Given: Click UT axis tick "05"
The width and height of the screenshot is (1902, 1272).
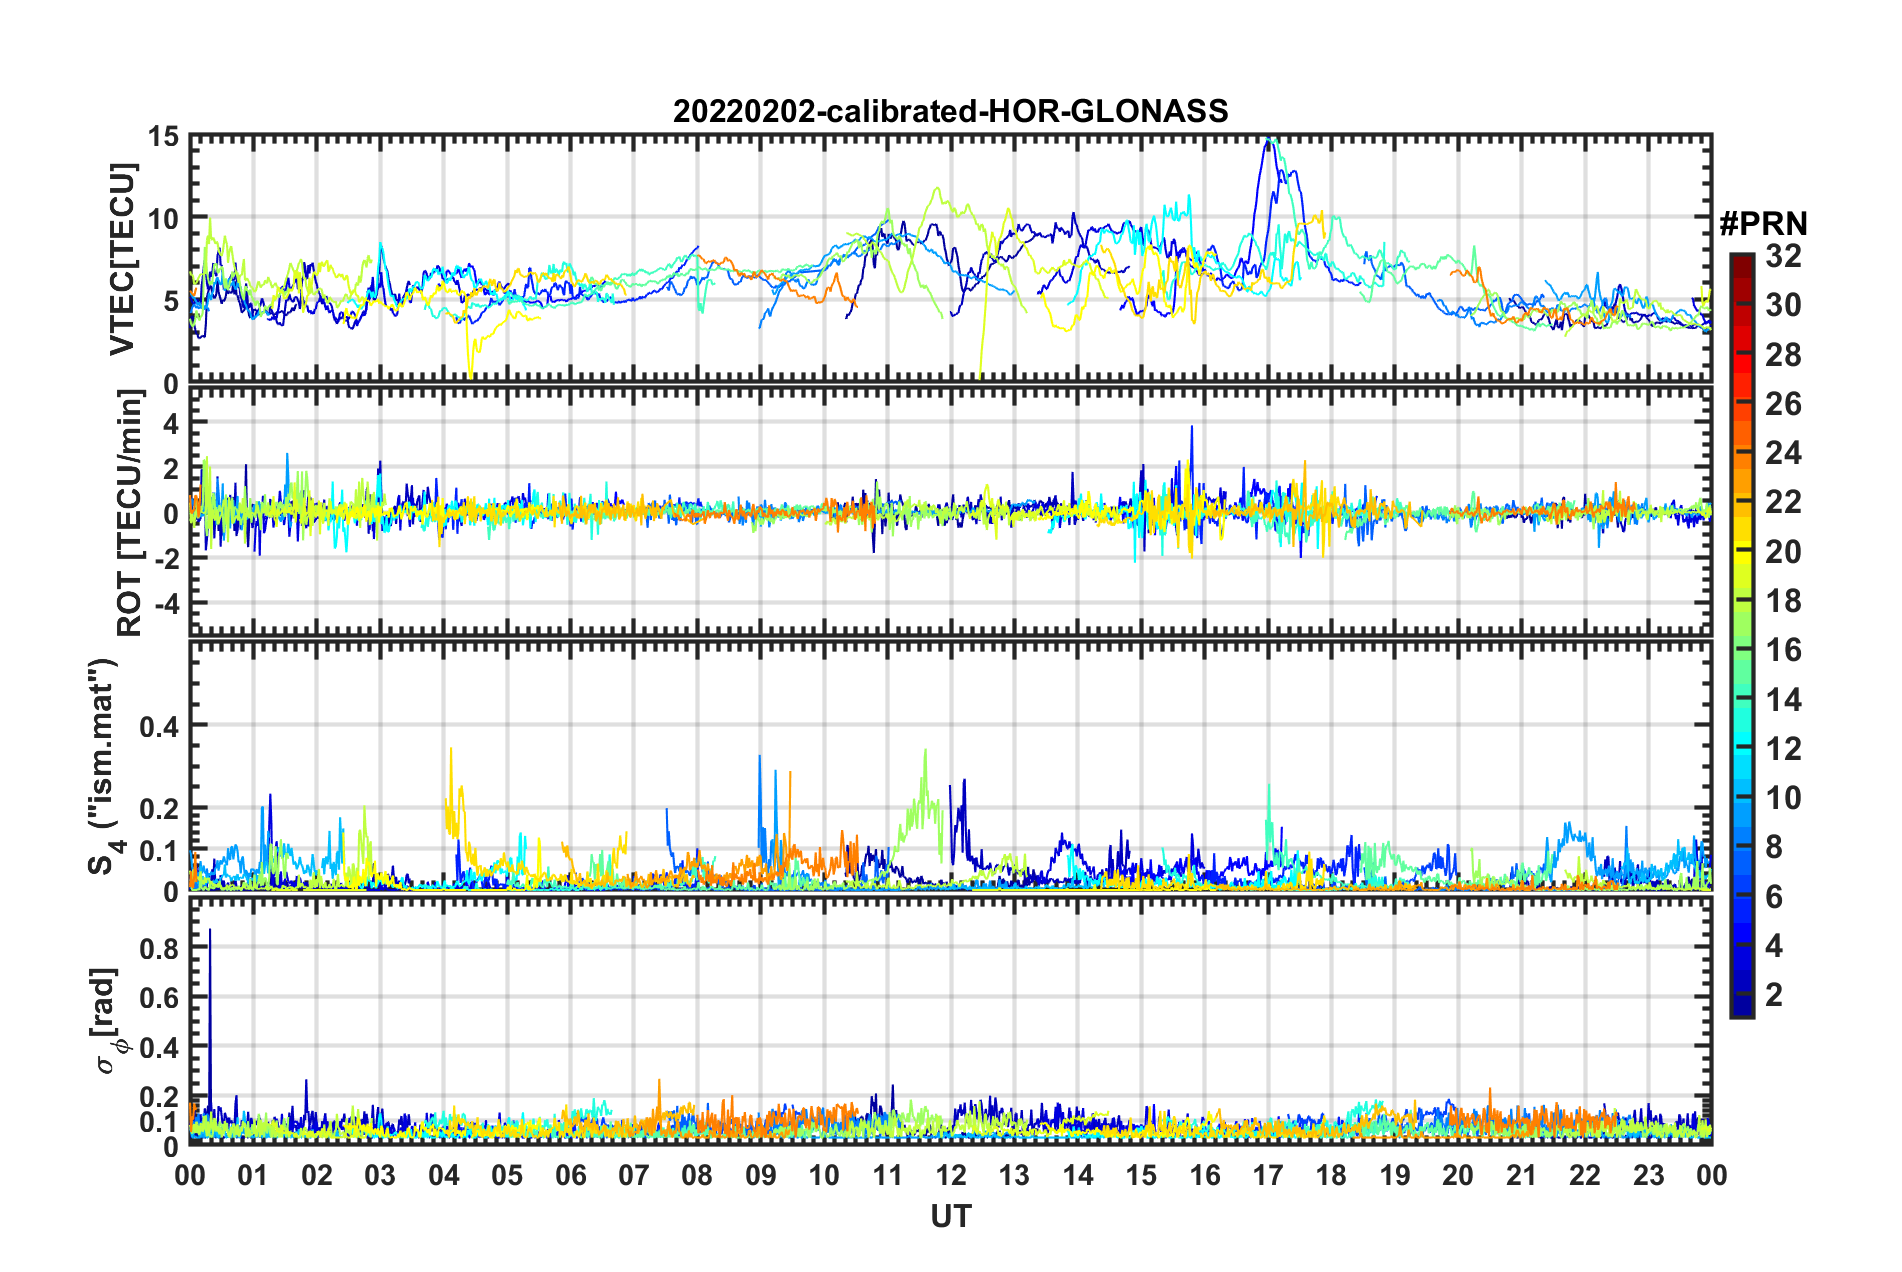Looking at the screenshot, I should 507,1175.
